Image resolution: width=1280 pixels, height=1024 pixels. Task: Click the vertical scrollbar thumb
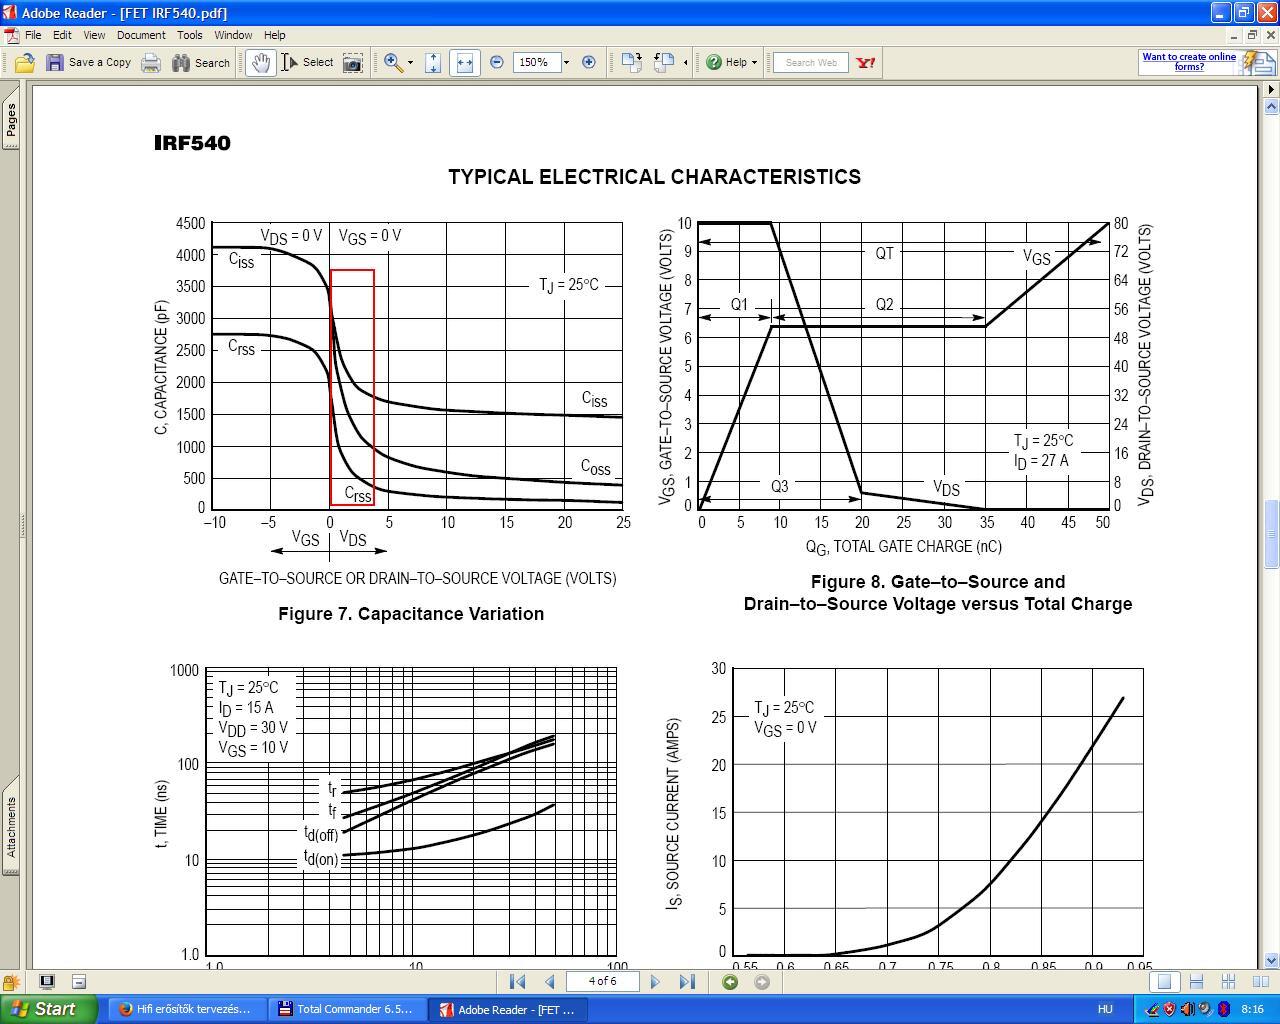(1271, 533)
